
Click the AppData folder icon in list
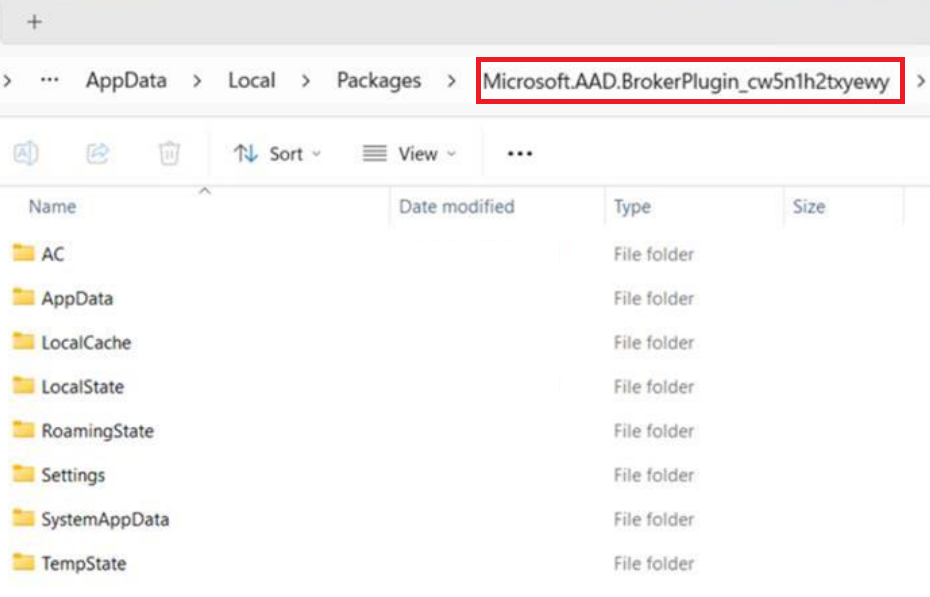click(24, 297)
